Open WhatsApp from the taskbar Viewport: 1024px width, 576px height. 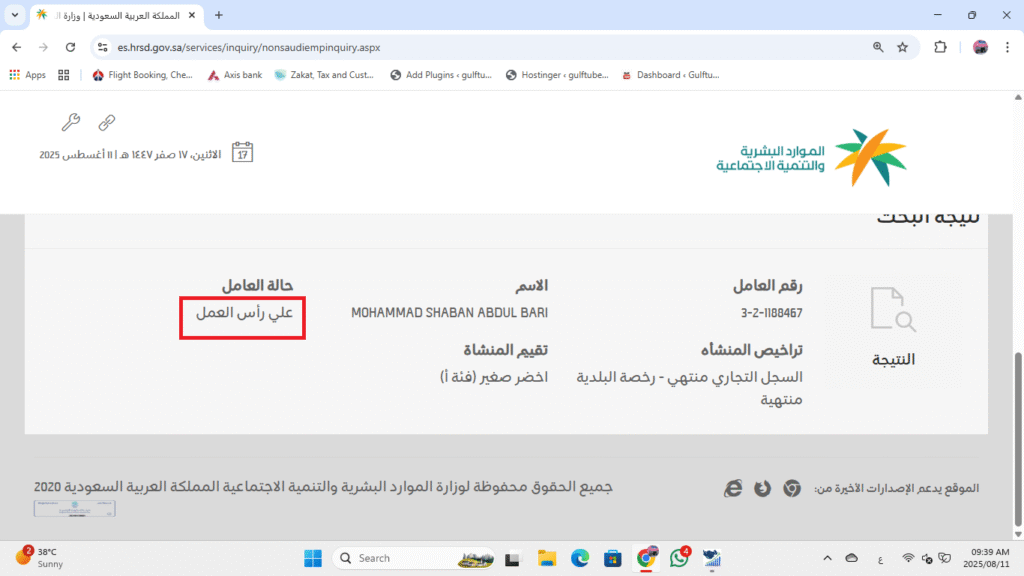click(x=679, y=558)
